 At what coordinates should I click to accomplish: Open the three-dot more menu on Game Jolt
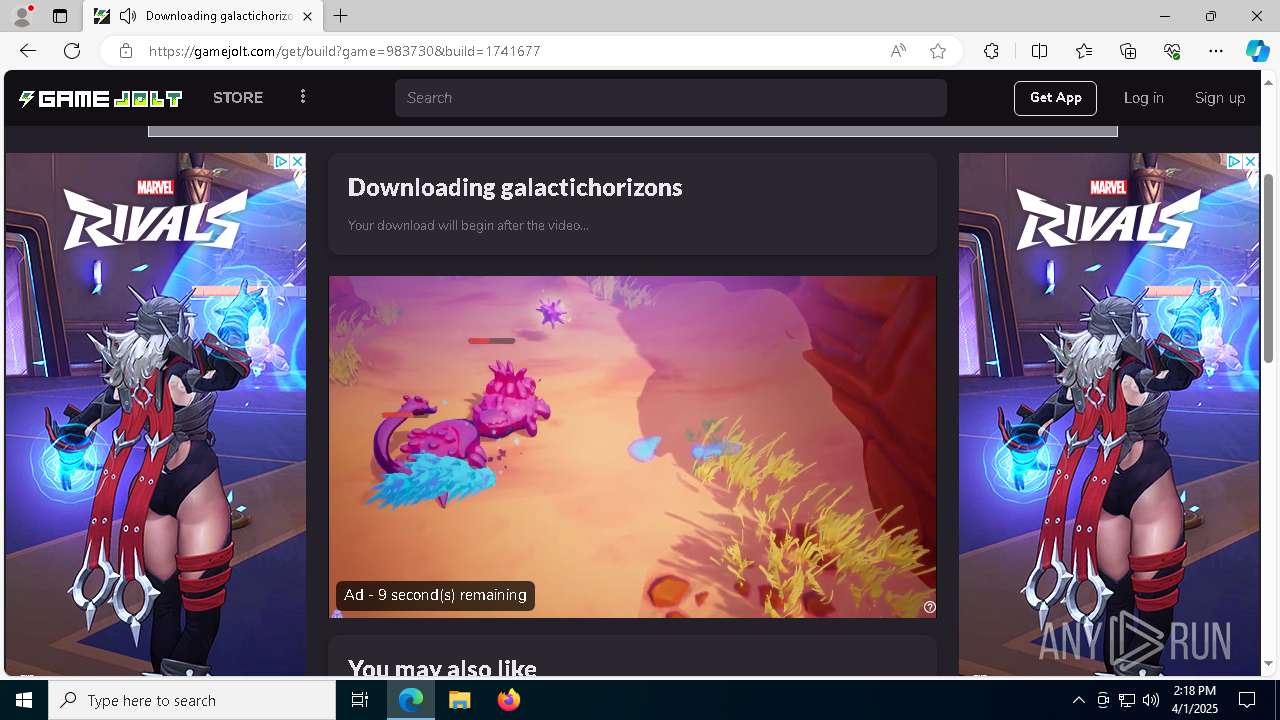click(x=303, y=97)
